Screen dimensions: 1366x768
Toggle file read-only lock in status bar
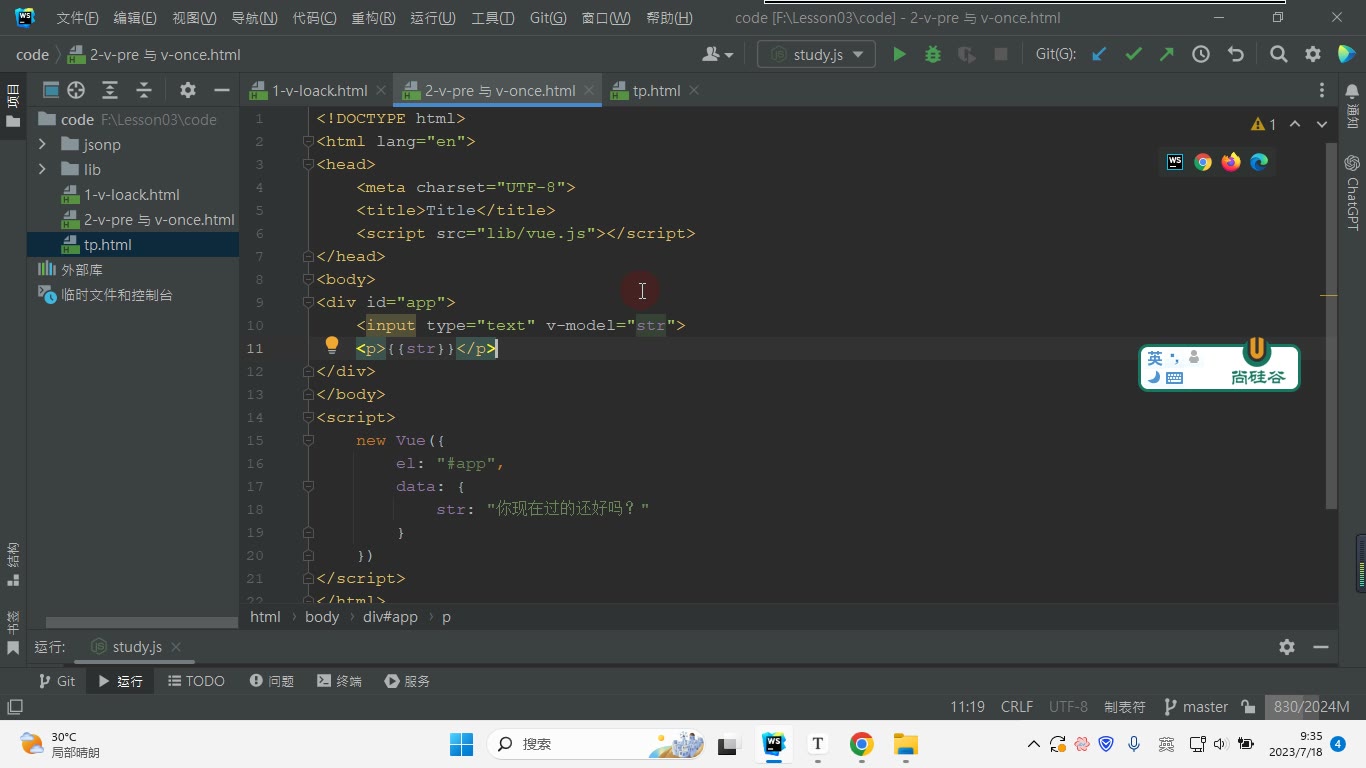pyautogui.click(x=1248, y=707)
